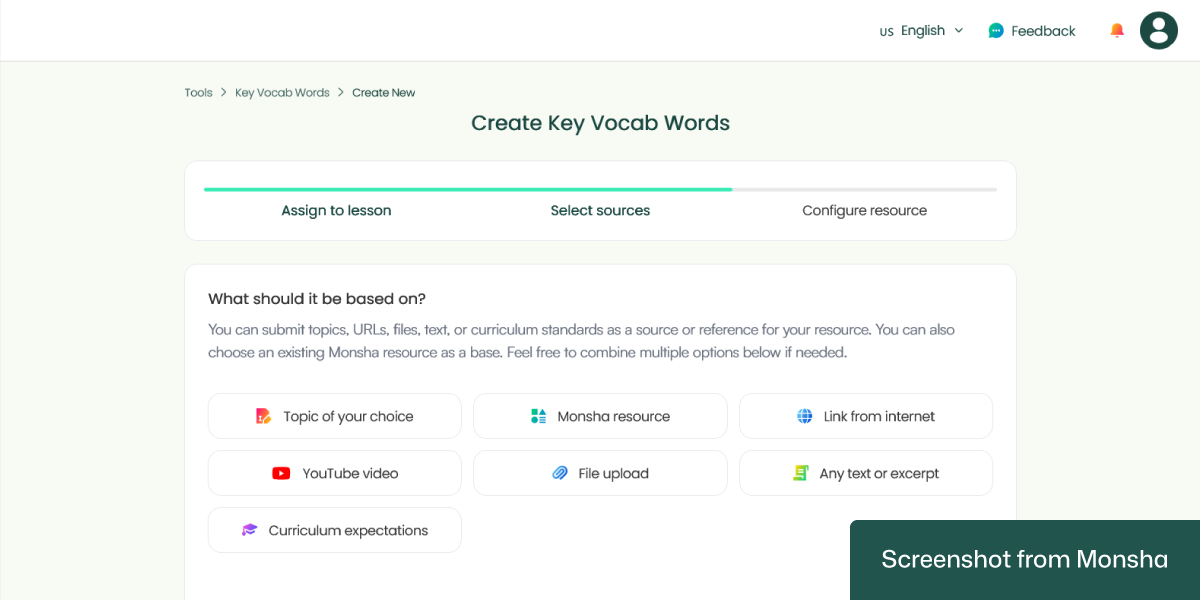The width and height of the screenshot is (1200, 600).
Task: Click the step progress bar
Action: click(x=600, y=189)
